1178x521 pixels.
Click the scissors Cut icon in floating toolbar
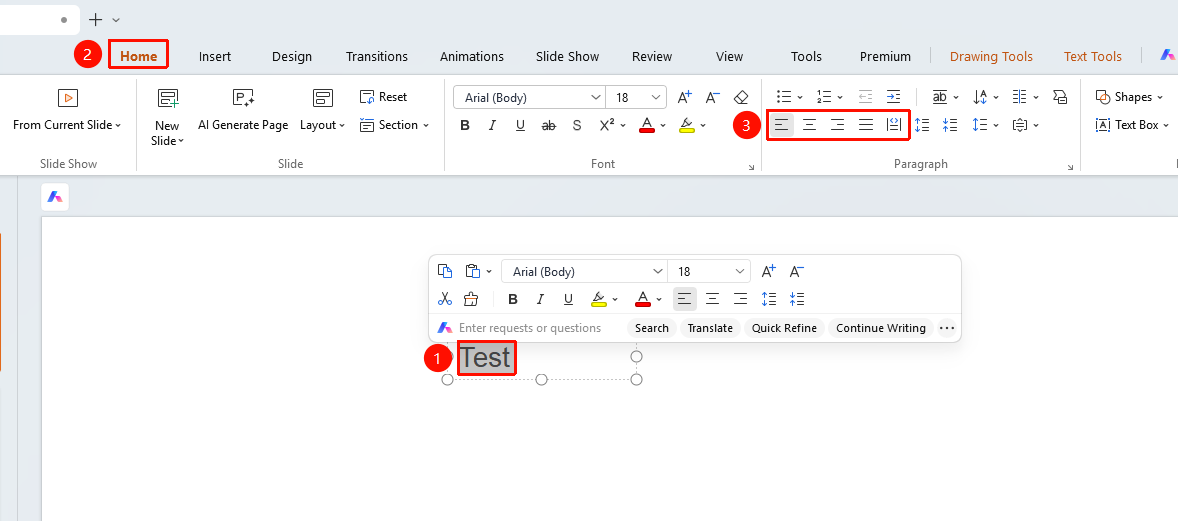[445, 299]
